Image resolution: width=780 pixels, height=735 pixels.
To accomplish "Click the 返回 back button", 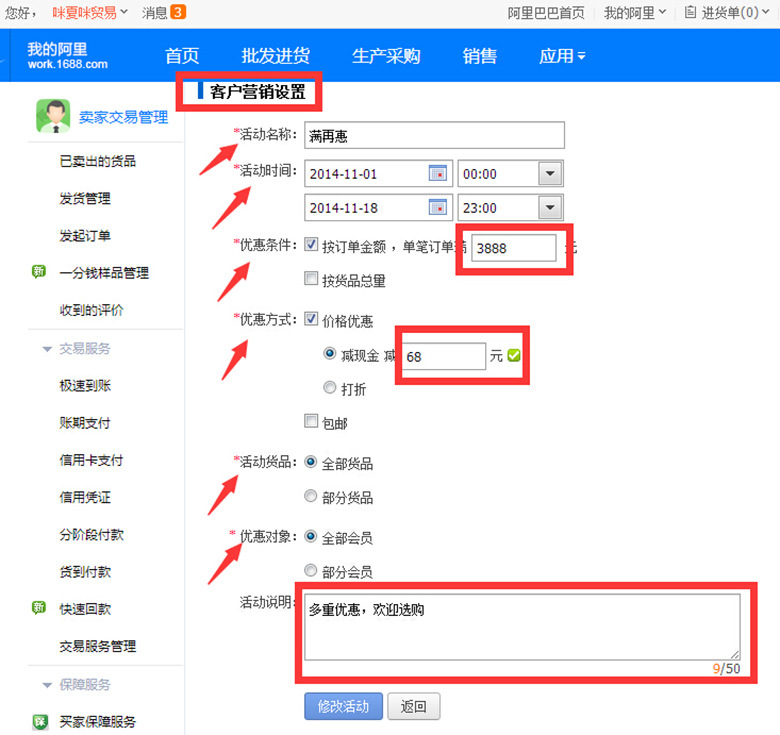I will 413,707.
